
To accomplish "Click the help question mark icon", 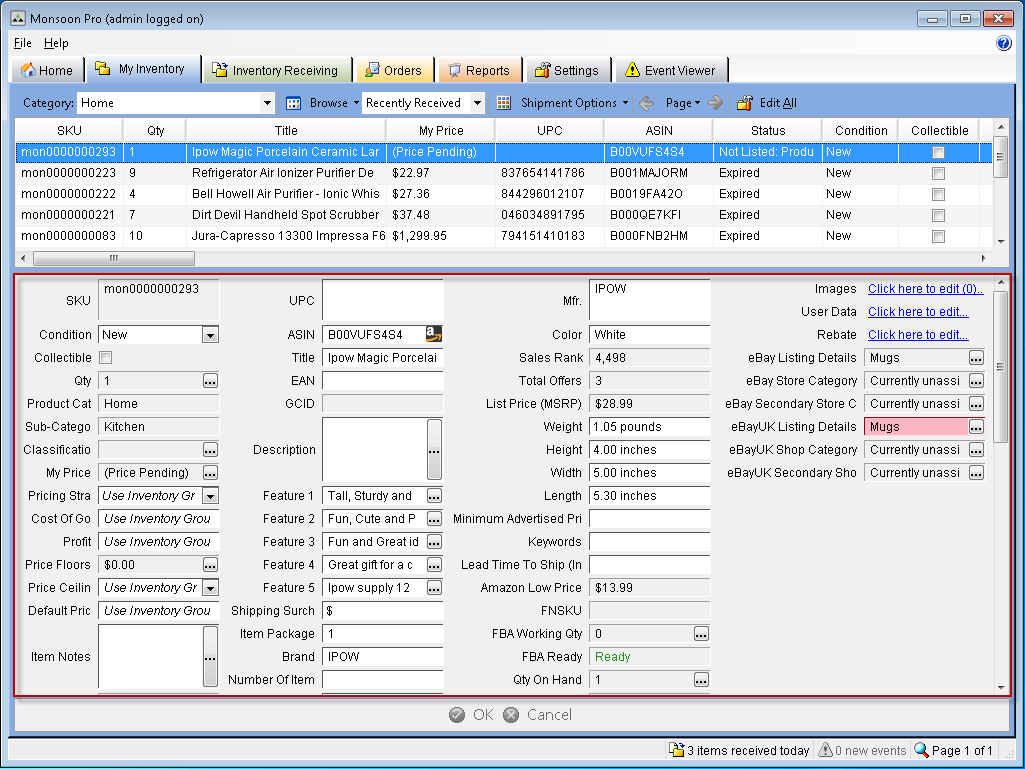I will [1004, 43].
